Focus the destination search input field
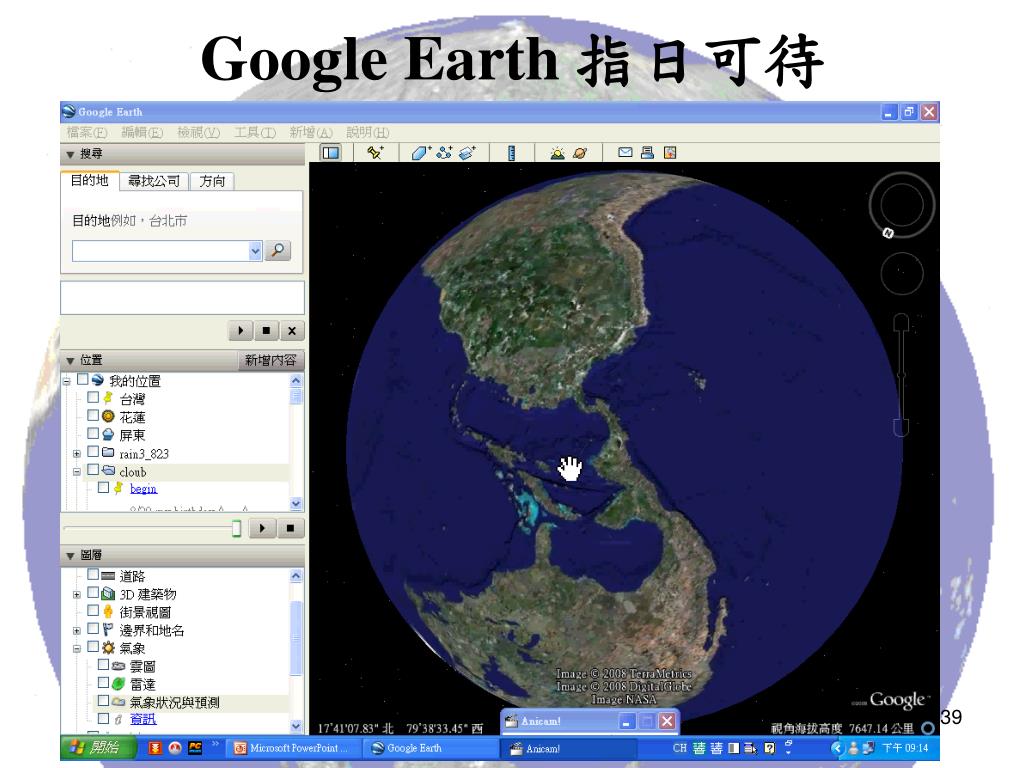Screen dimensions: 1024x768 point(161,251)
